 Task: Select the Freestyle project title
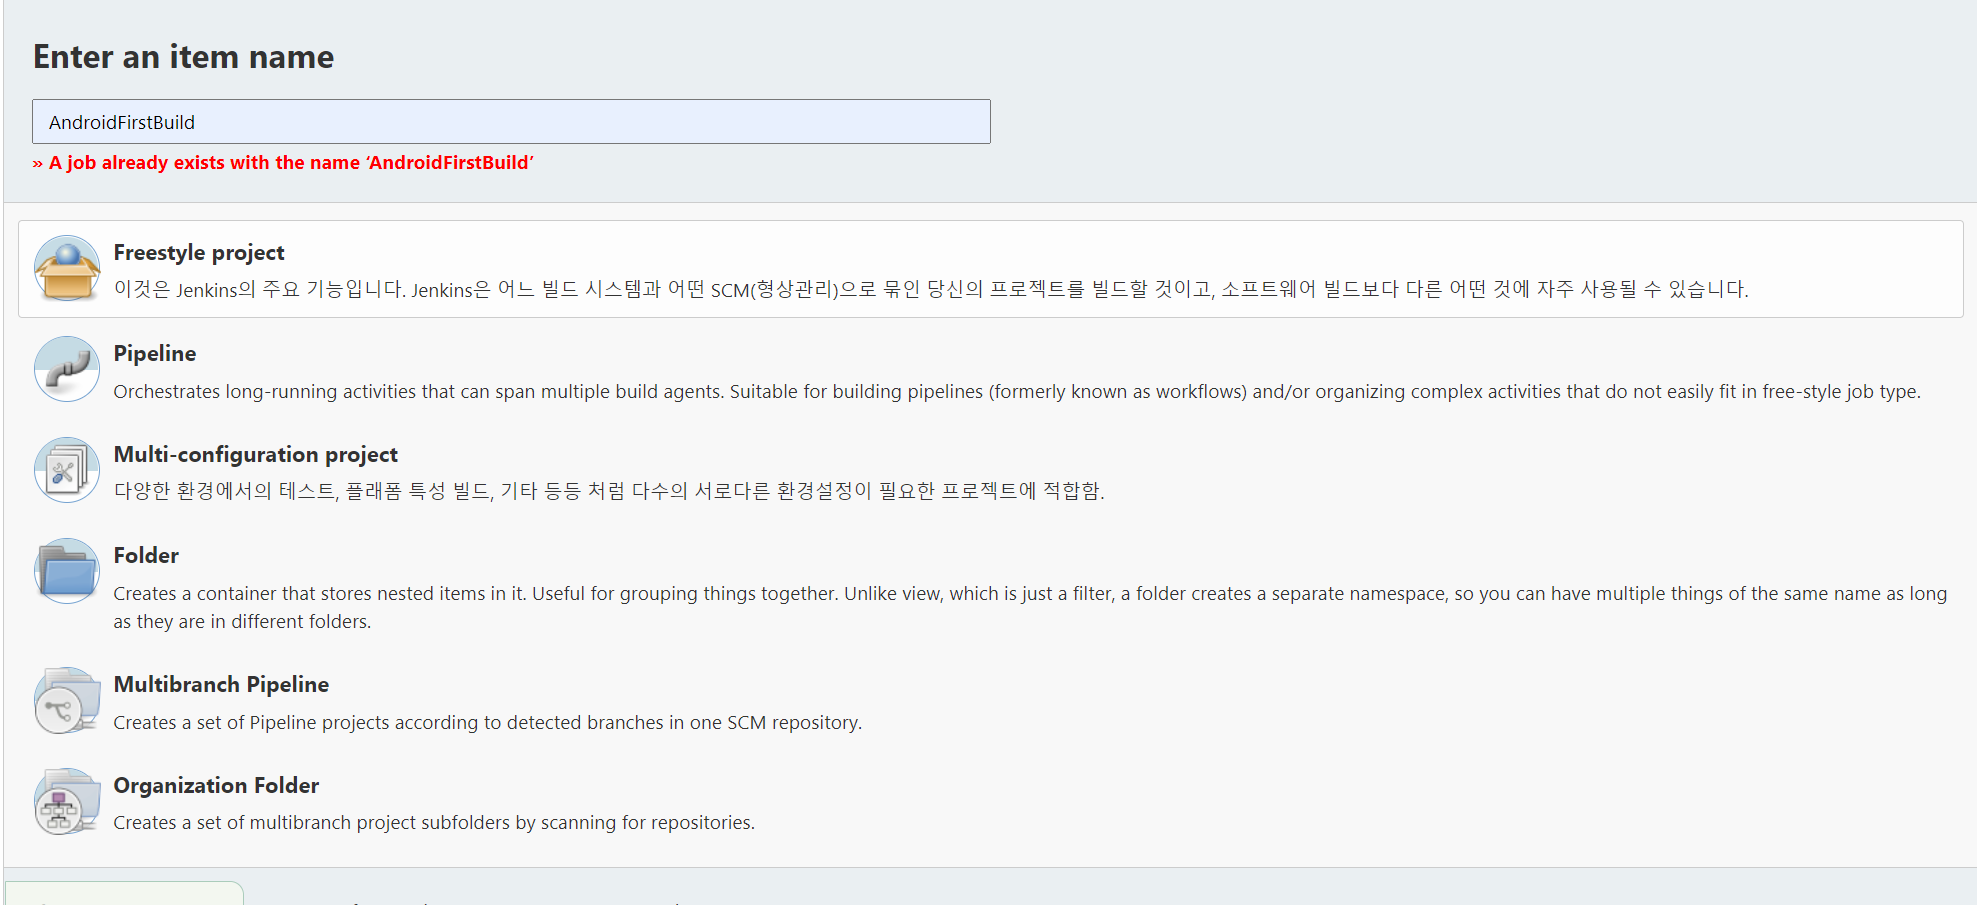click(199, 252)
